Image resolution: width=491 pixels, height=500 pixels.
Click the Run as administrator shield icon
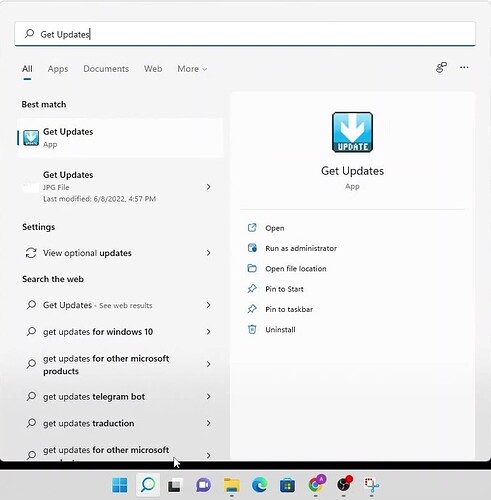pyautogui.click(x=252, y=248)
